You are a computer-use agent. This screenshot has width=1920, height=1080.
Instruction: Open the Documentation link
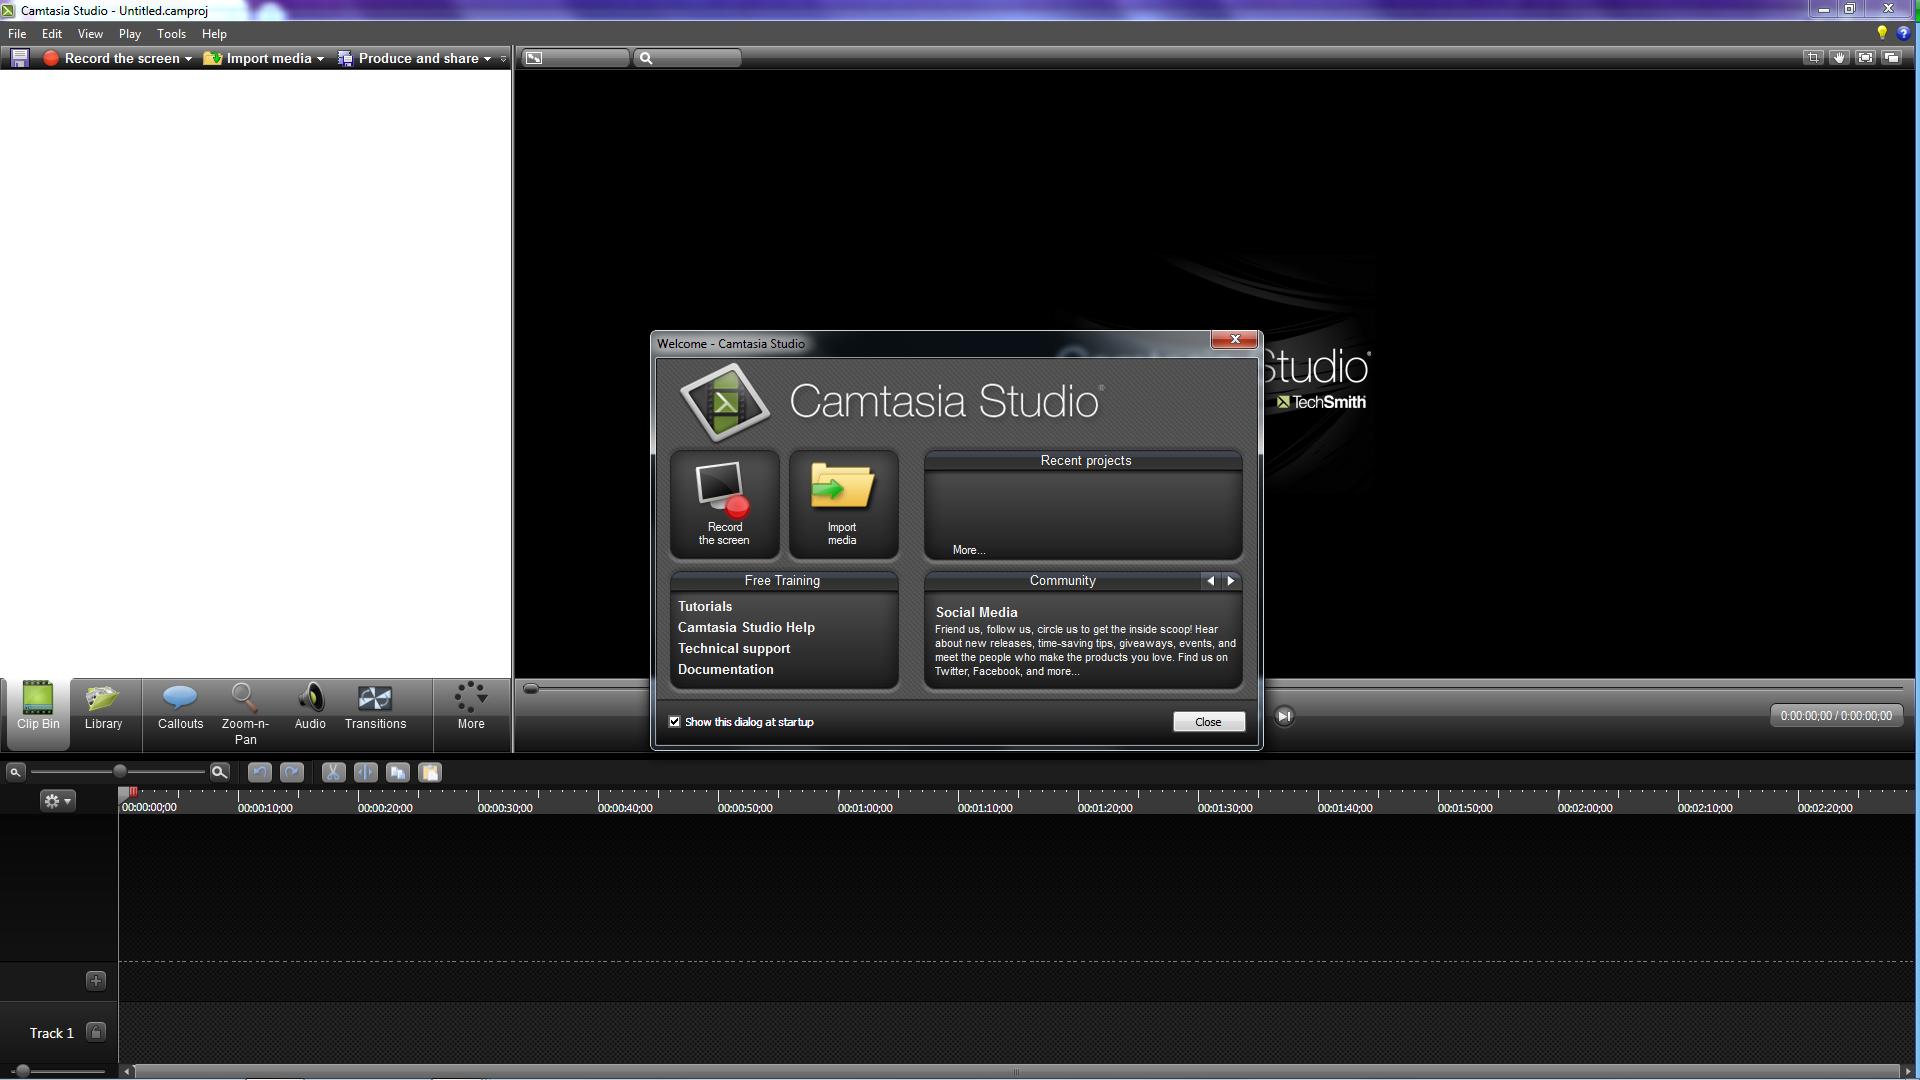click(725, 669)
